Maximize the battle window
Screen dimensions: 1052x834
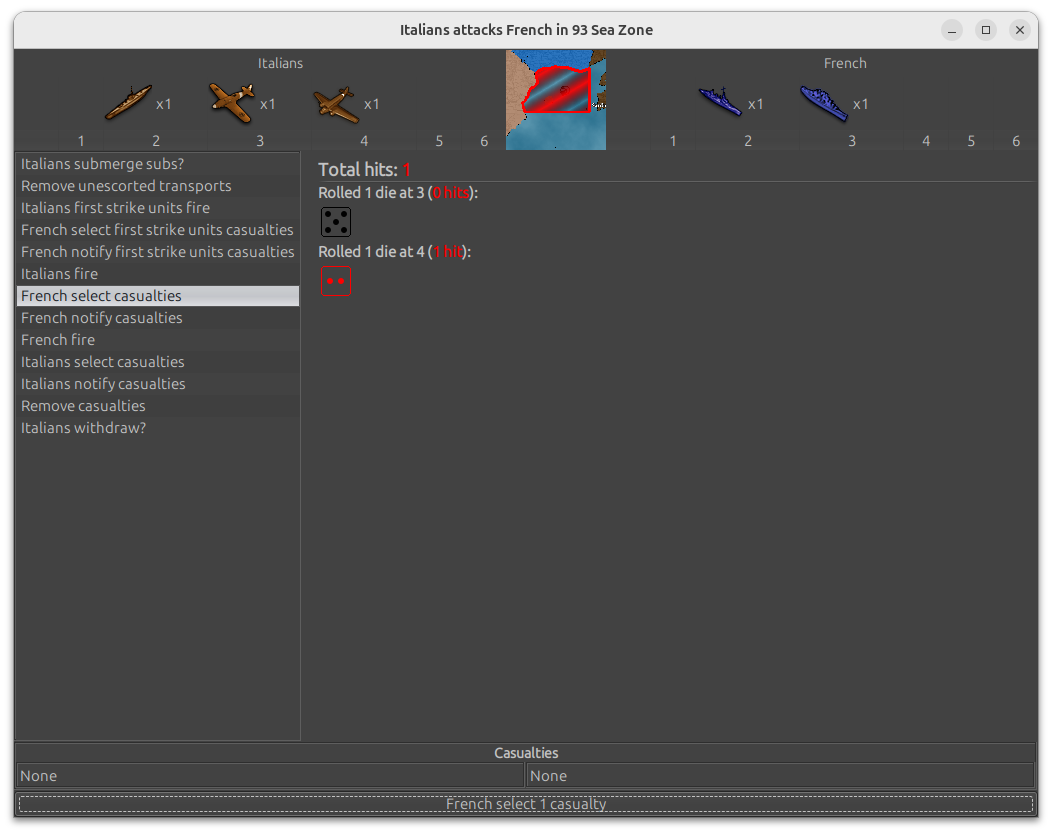tap(986, 30)
